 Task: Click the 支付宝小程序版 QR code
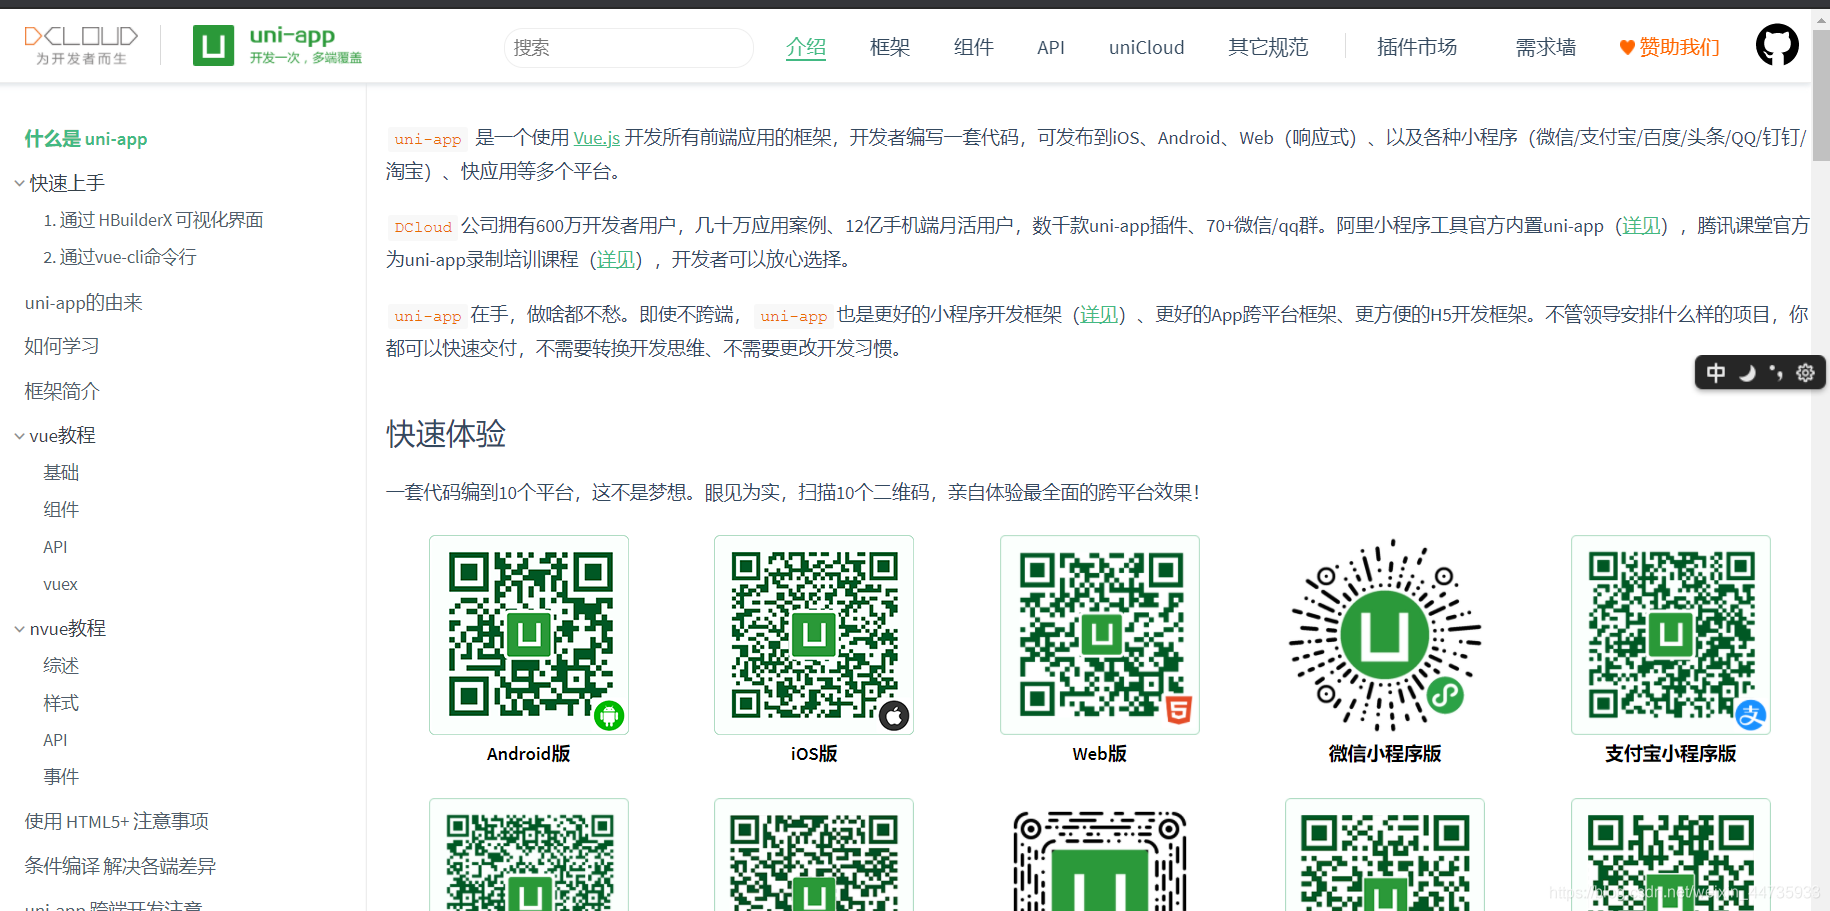[1671, 635]
